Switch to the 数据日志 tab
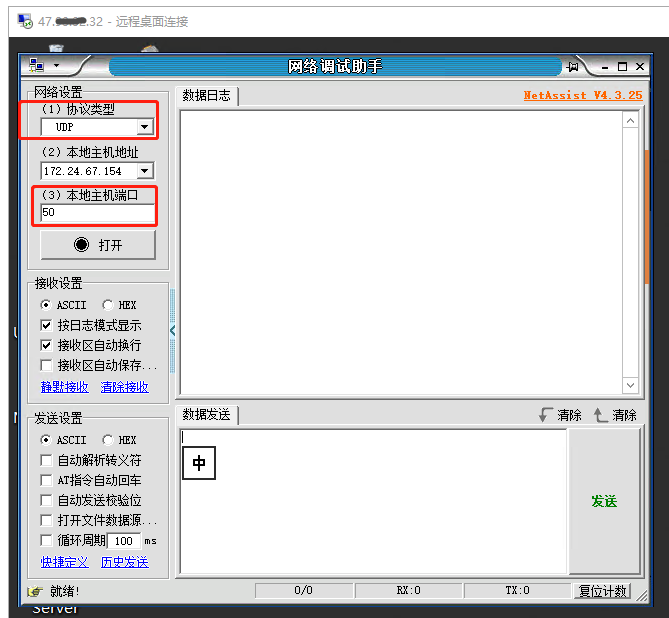 pos(207,95)
